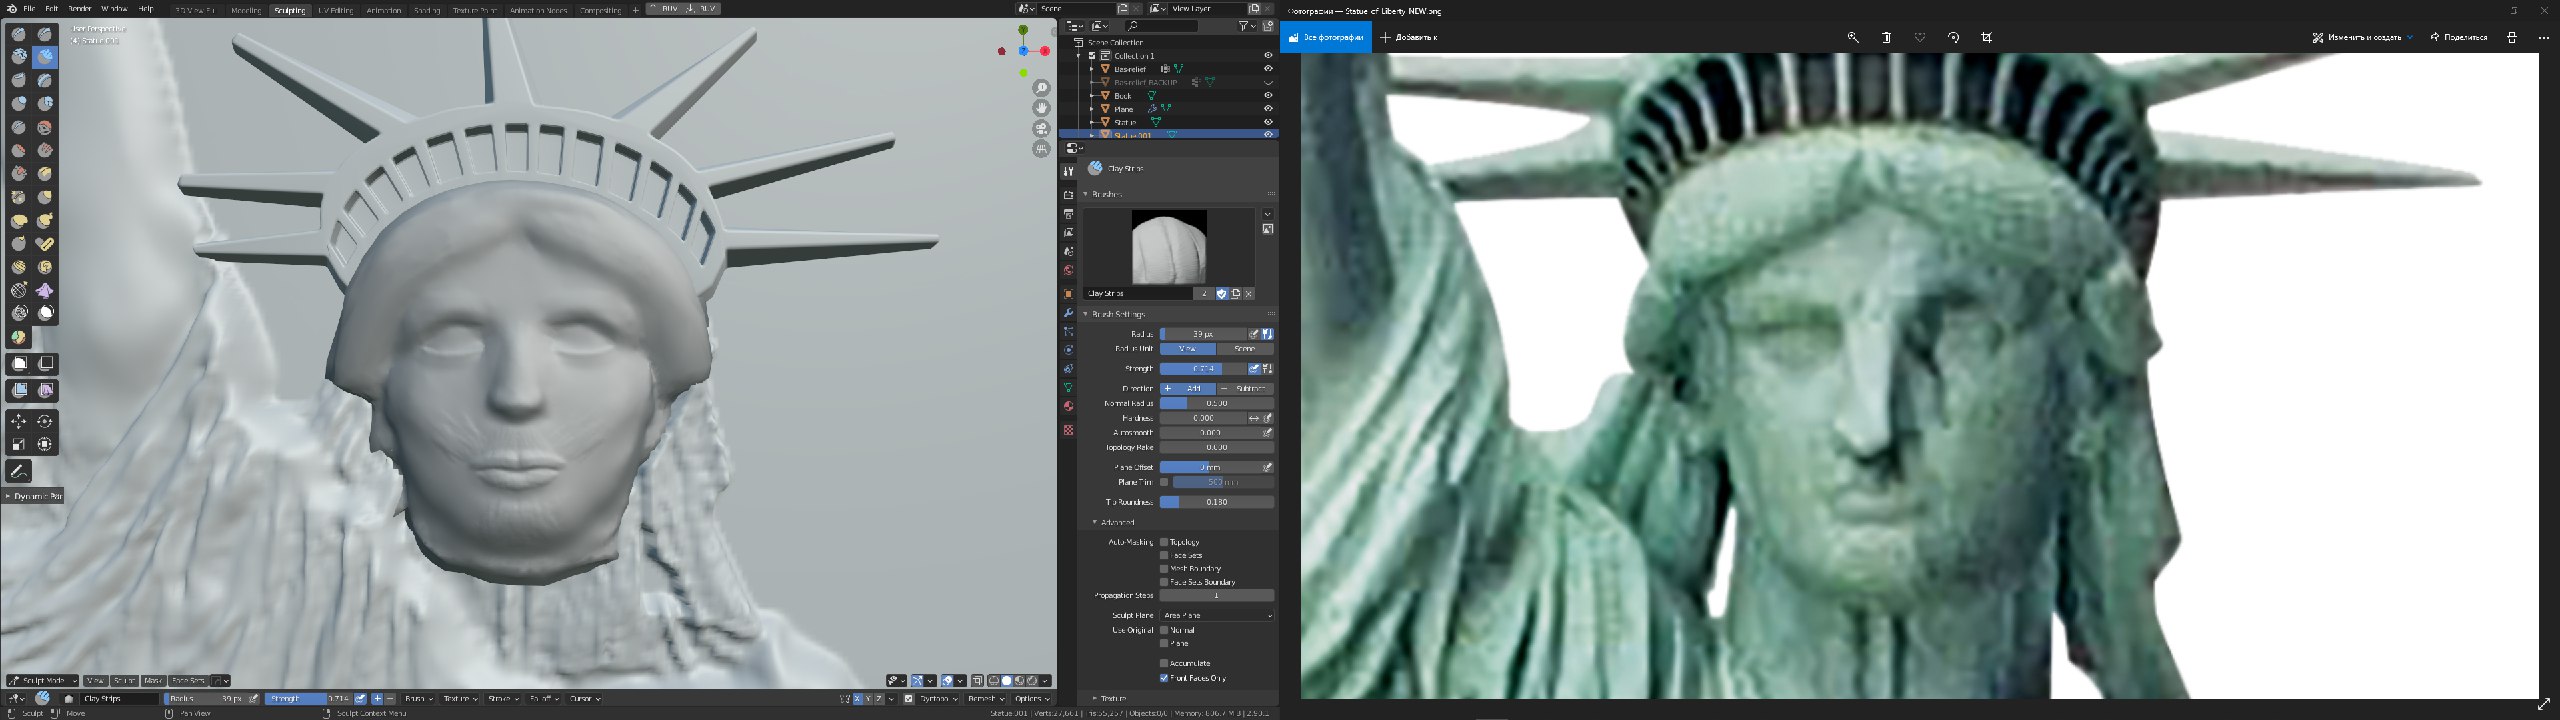This screenshot has width=2560, height=720.
Task: Click the viewport zoom magnifier gizmo
Action: click(1042, 88)
